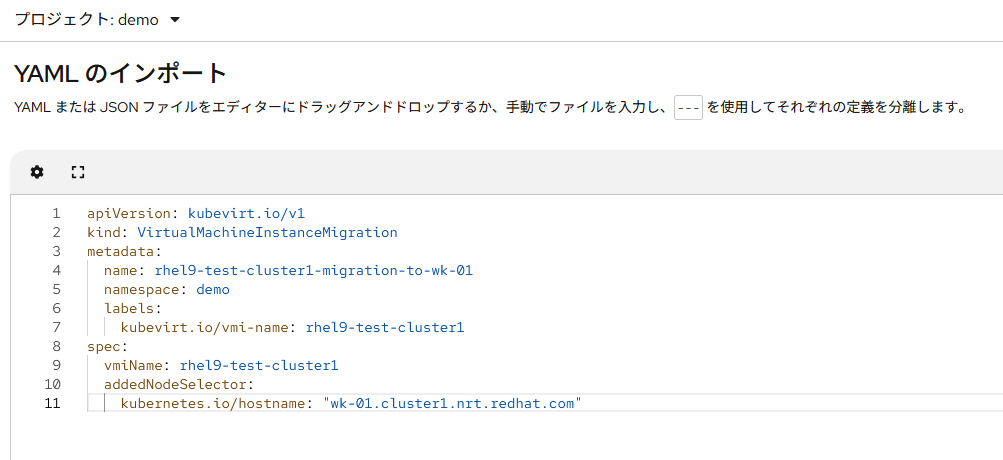Click the hostname value wk-01.cluster1.nrt.redhat.com

click(451, 403)
